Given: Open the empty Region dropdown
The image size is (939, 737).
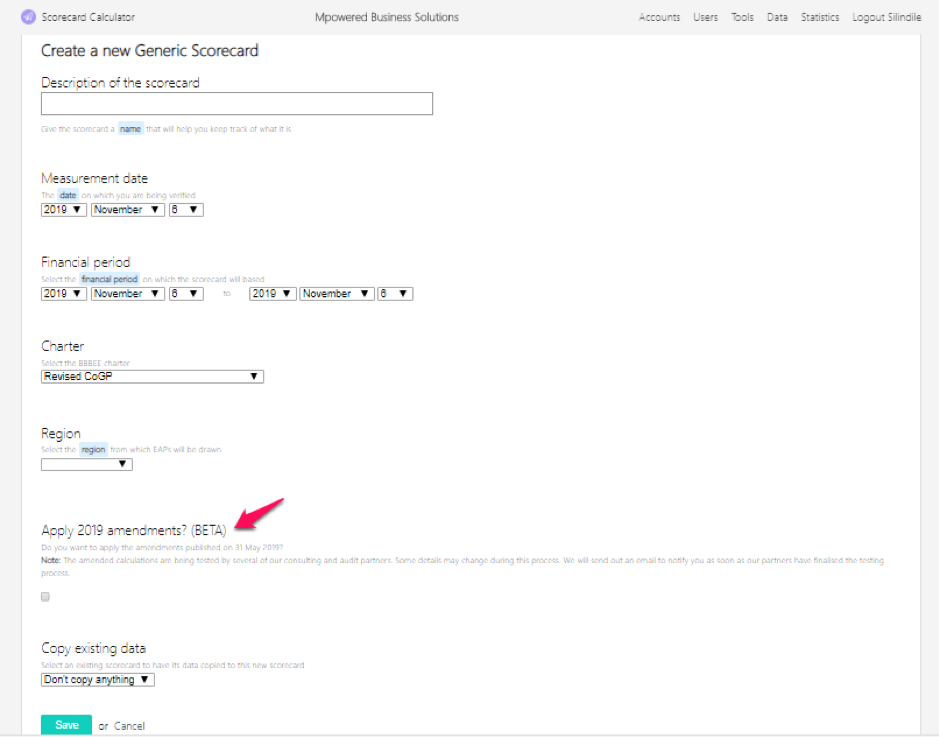Looking at the screenshot, I should click(x=86, y=464).
